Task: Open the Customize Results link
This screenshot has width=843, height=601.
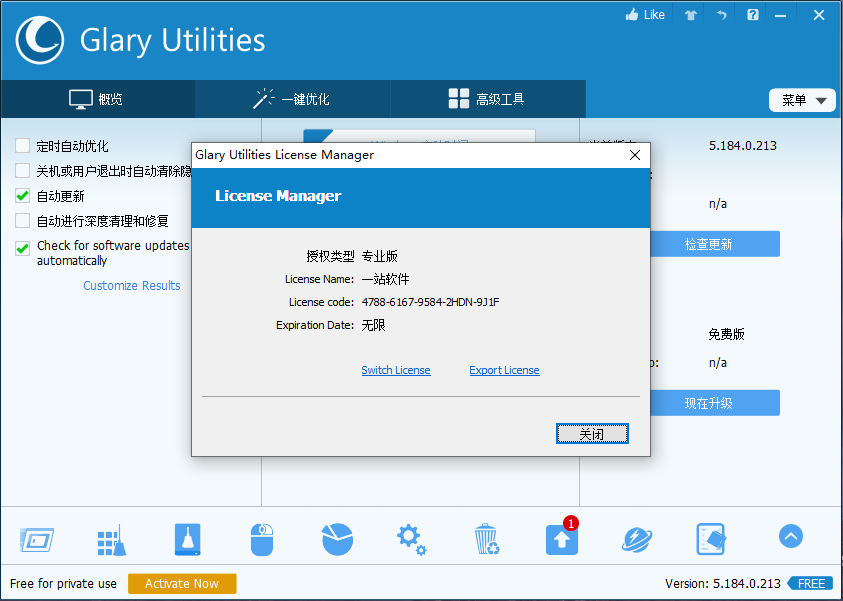Action: pos(132,285)
